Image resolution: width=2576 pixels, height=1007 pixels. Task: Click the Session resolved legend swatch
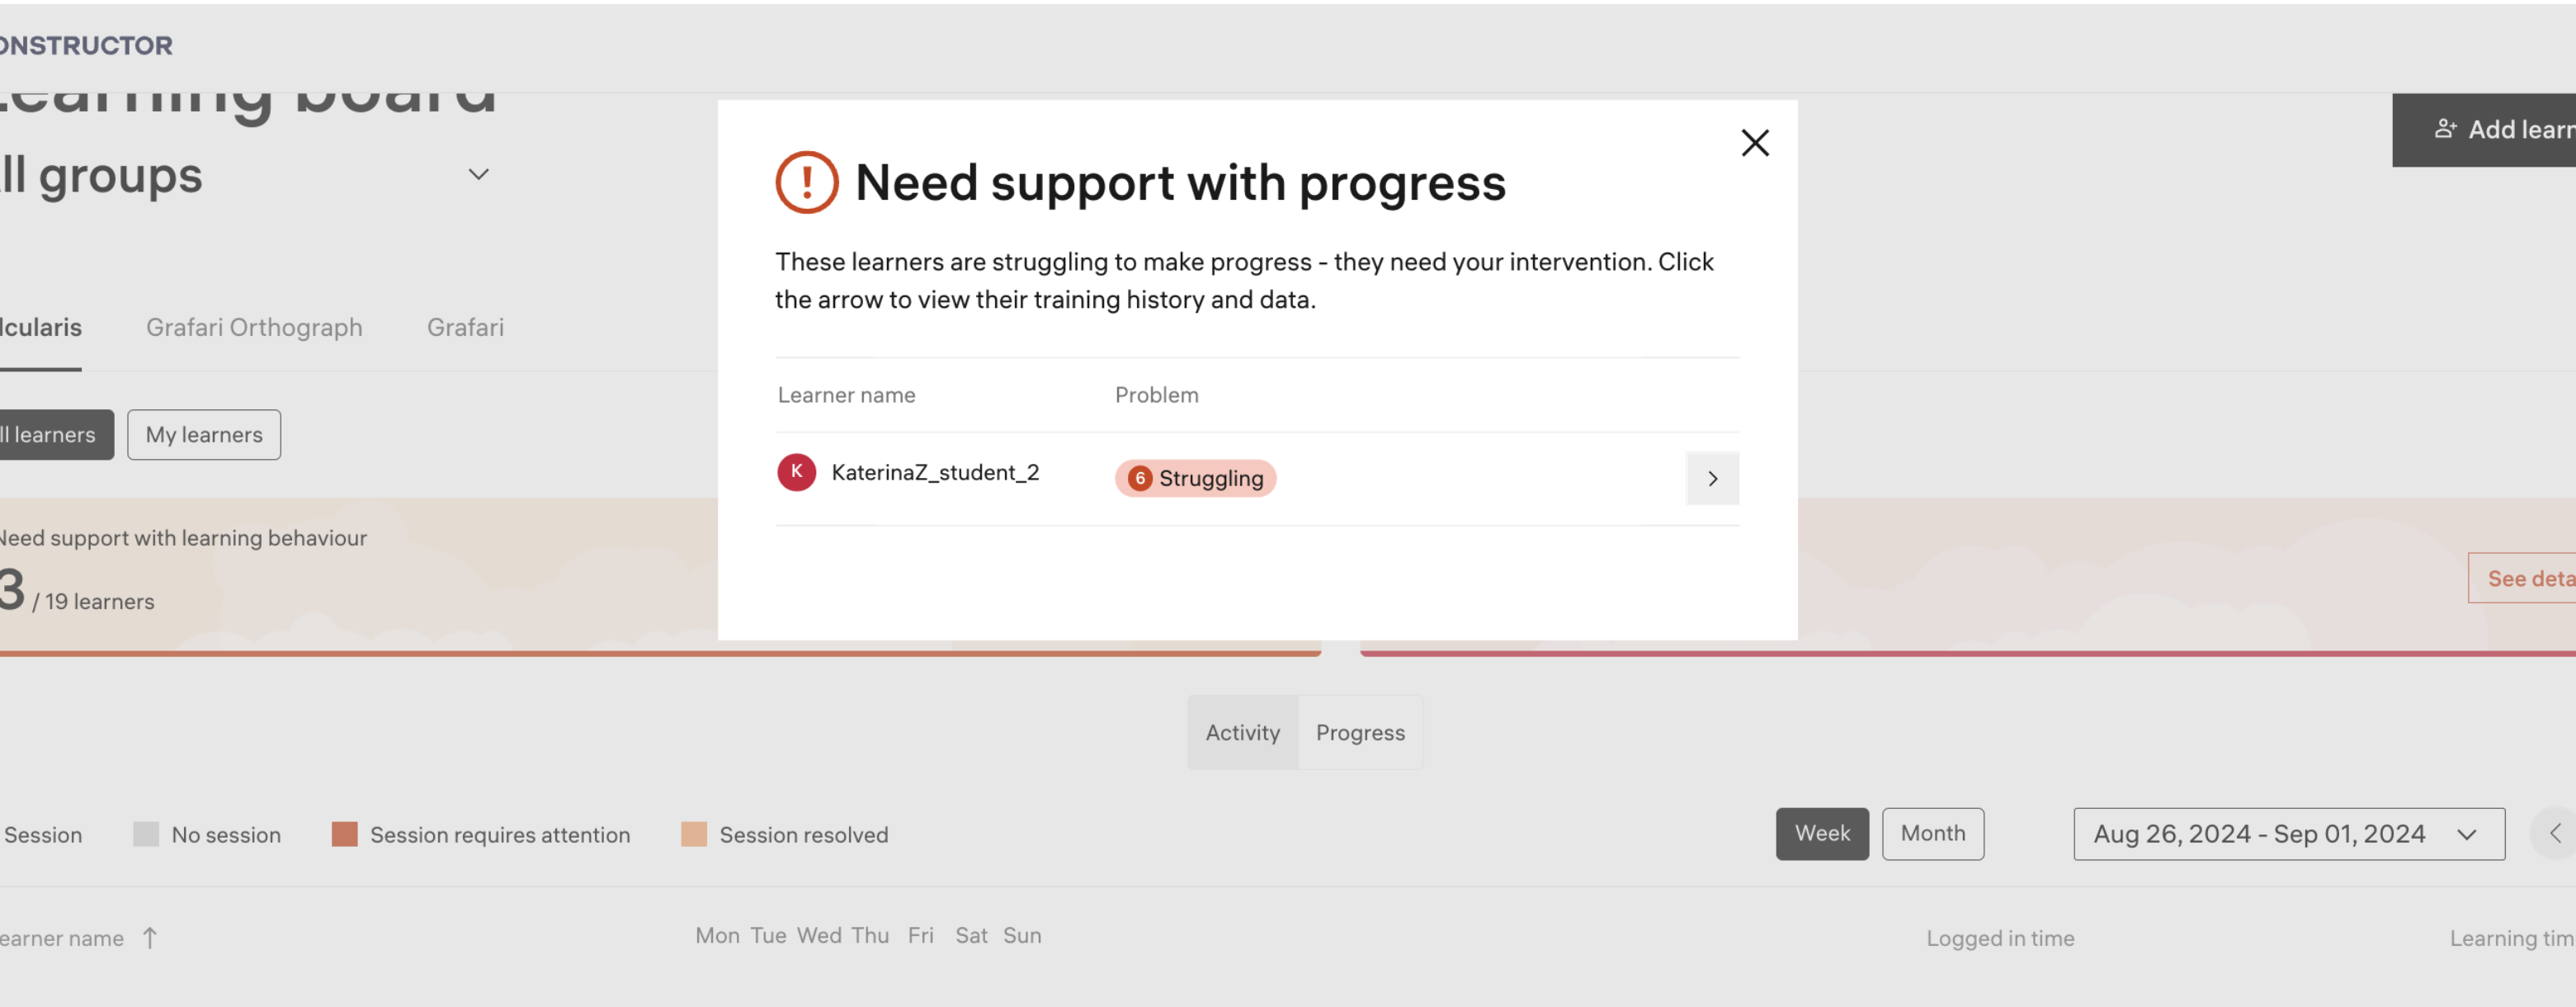693,834
